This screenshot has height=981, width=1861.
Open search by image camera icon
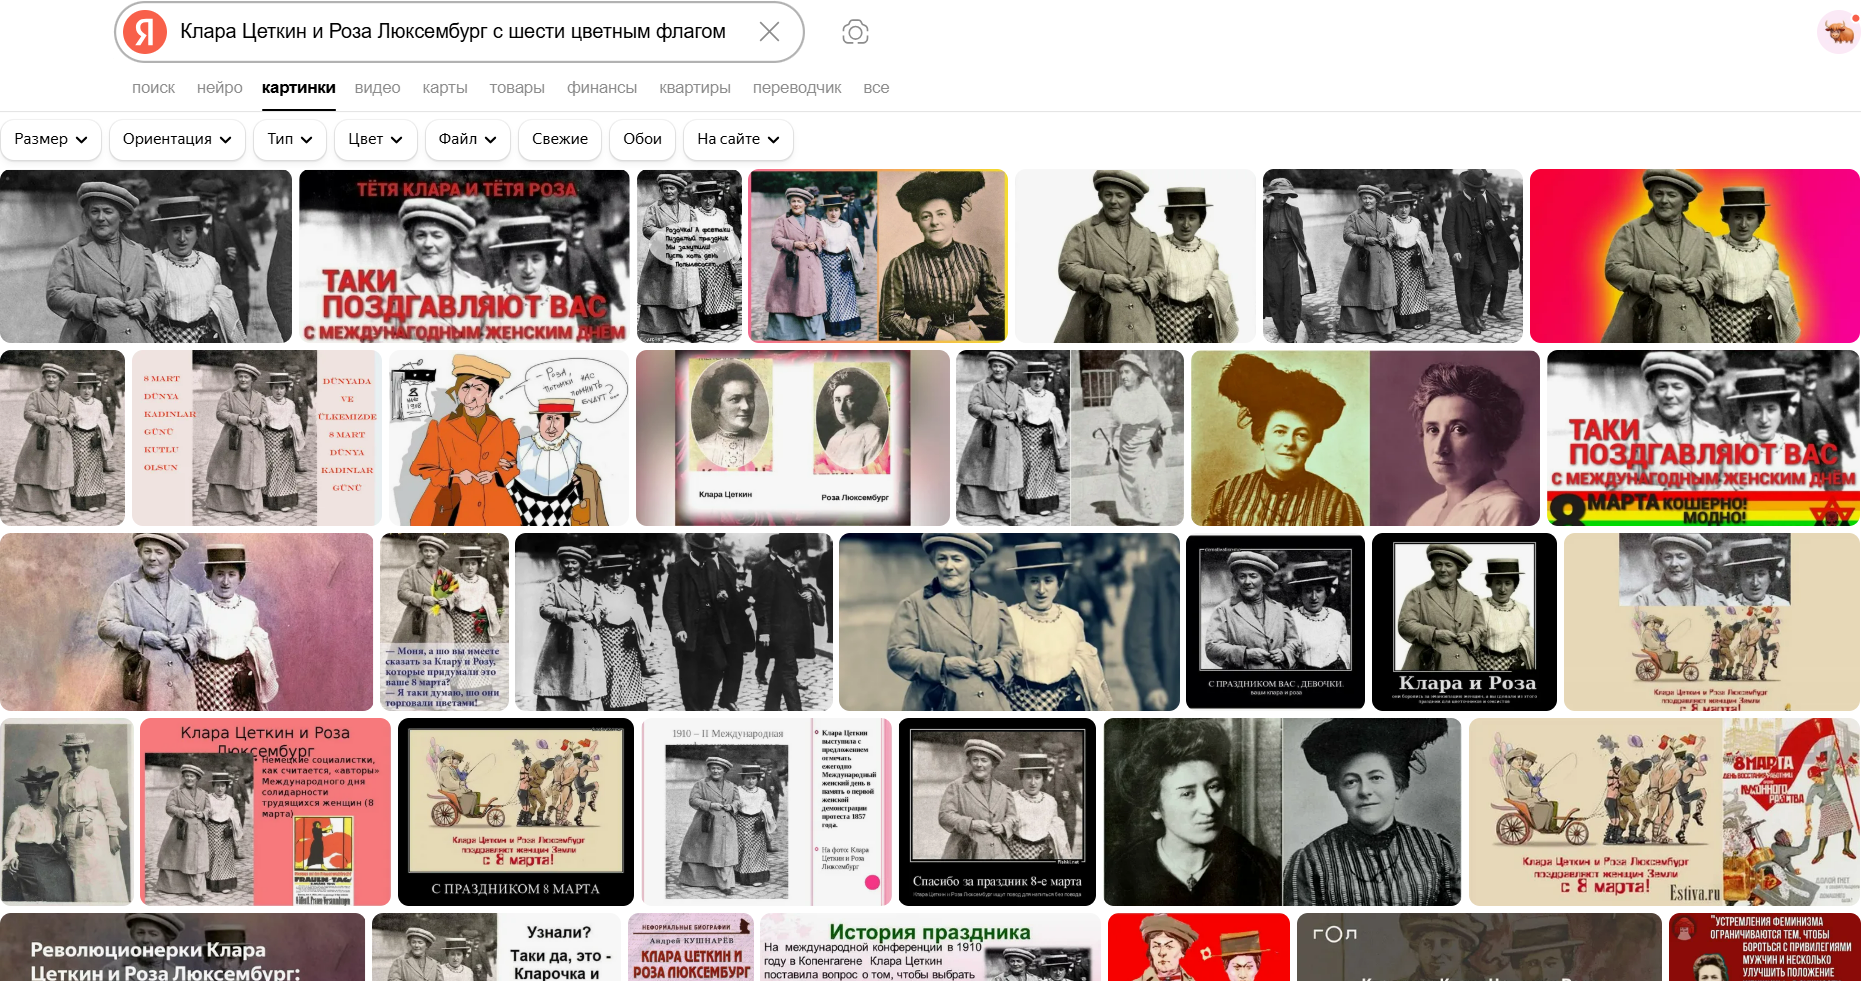click(855, 32)
